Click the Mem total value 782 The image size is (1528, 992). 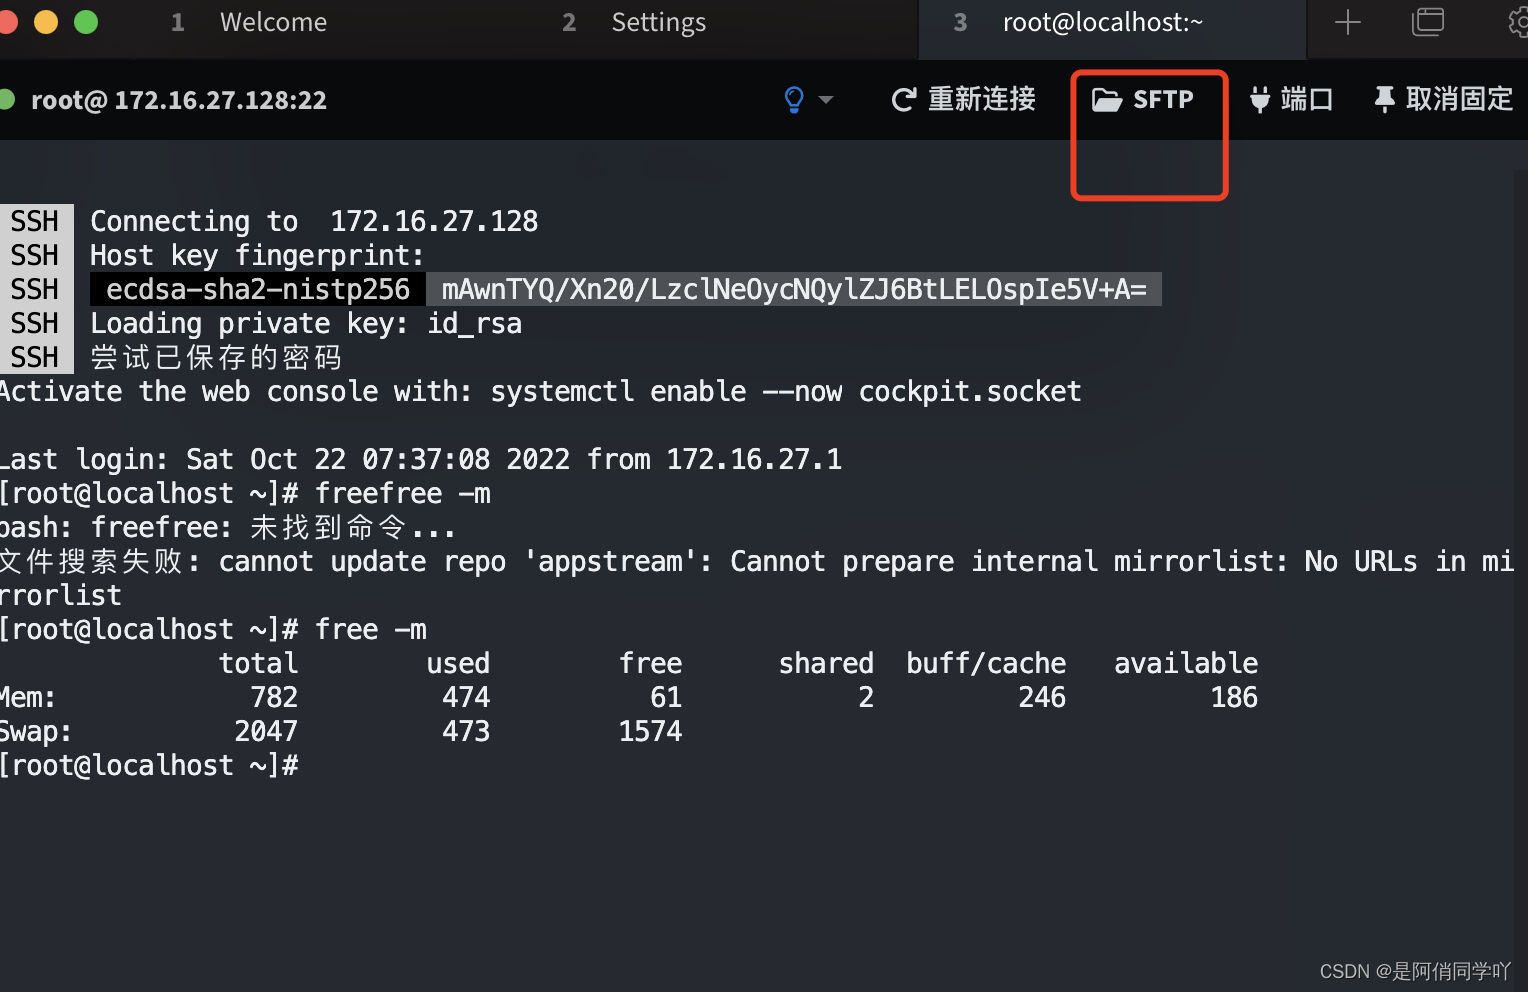click(274, 697)
